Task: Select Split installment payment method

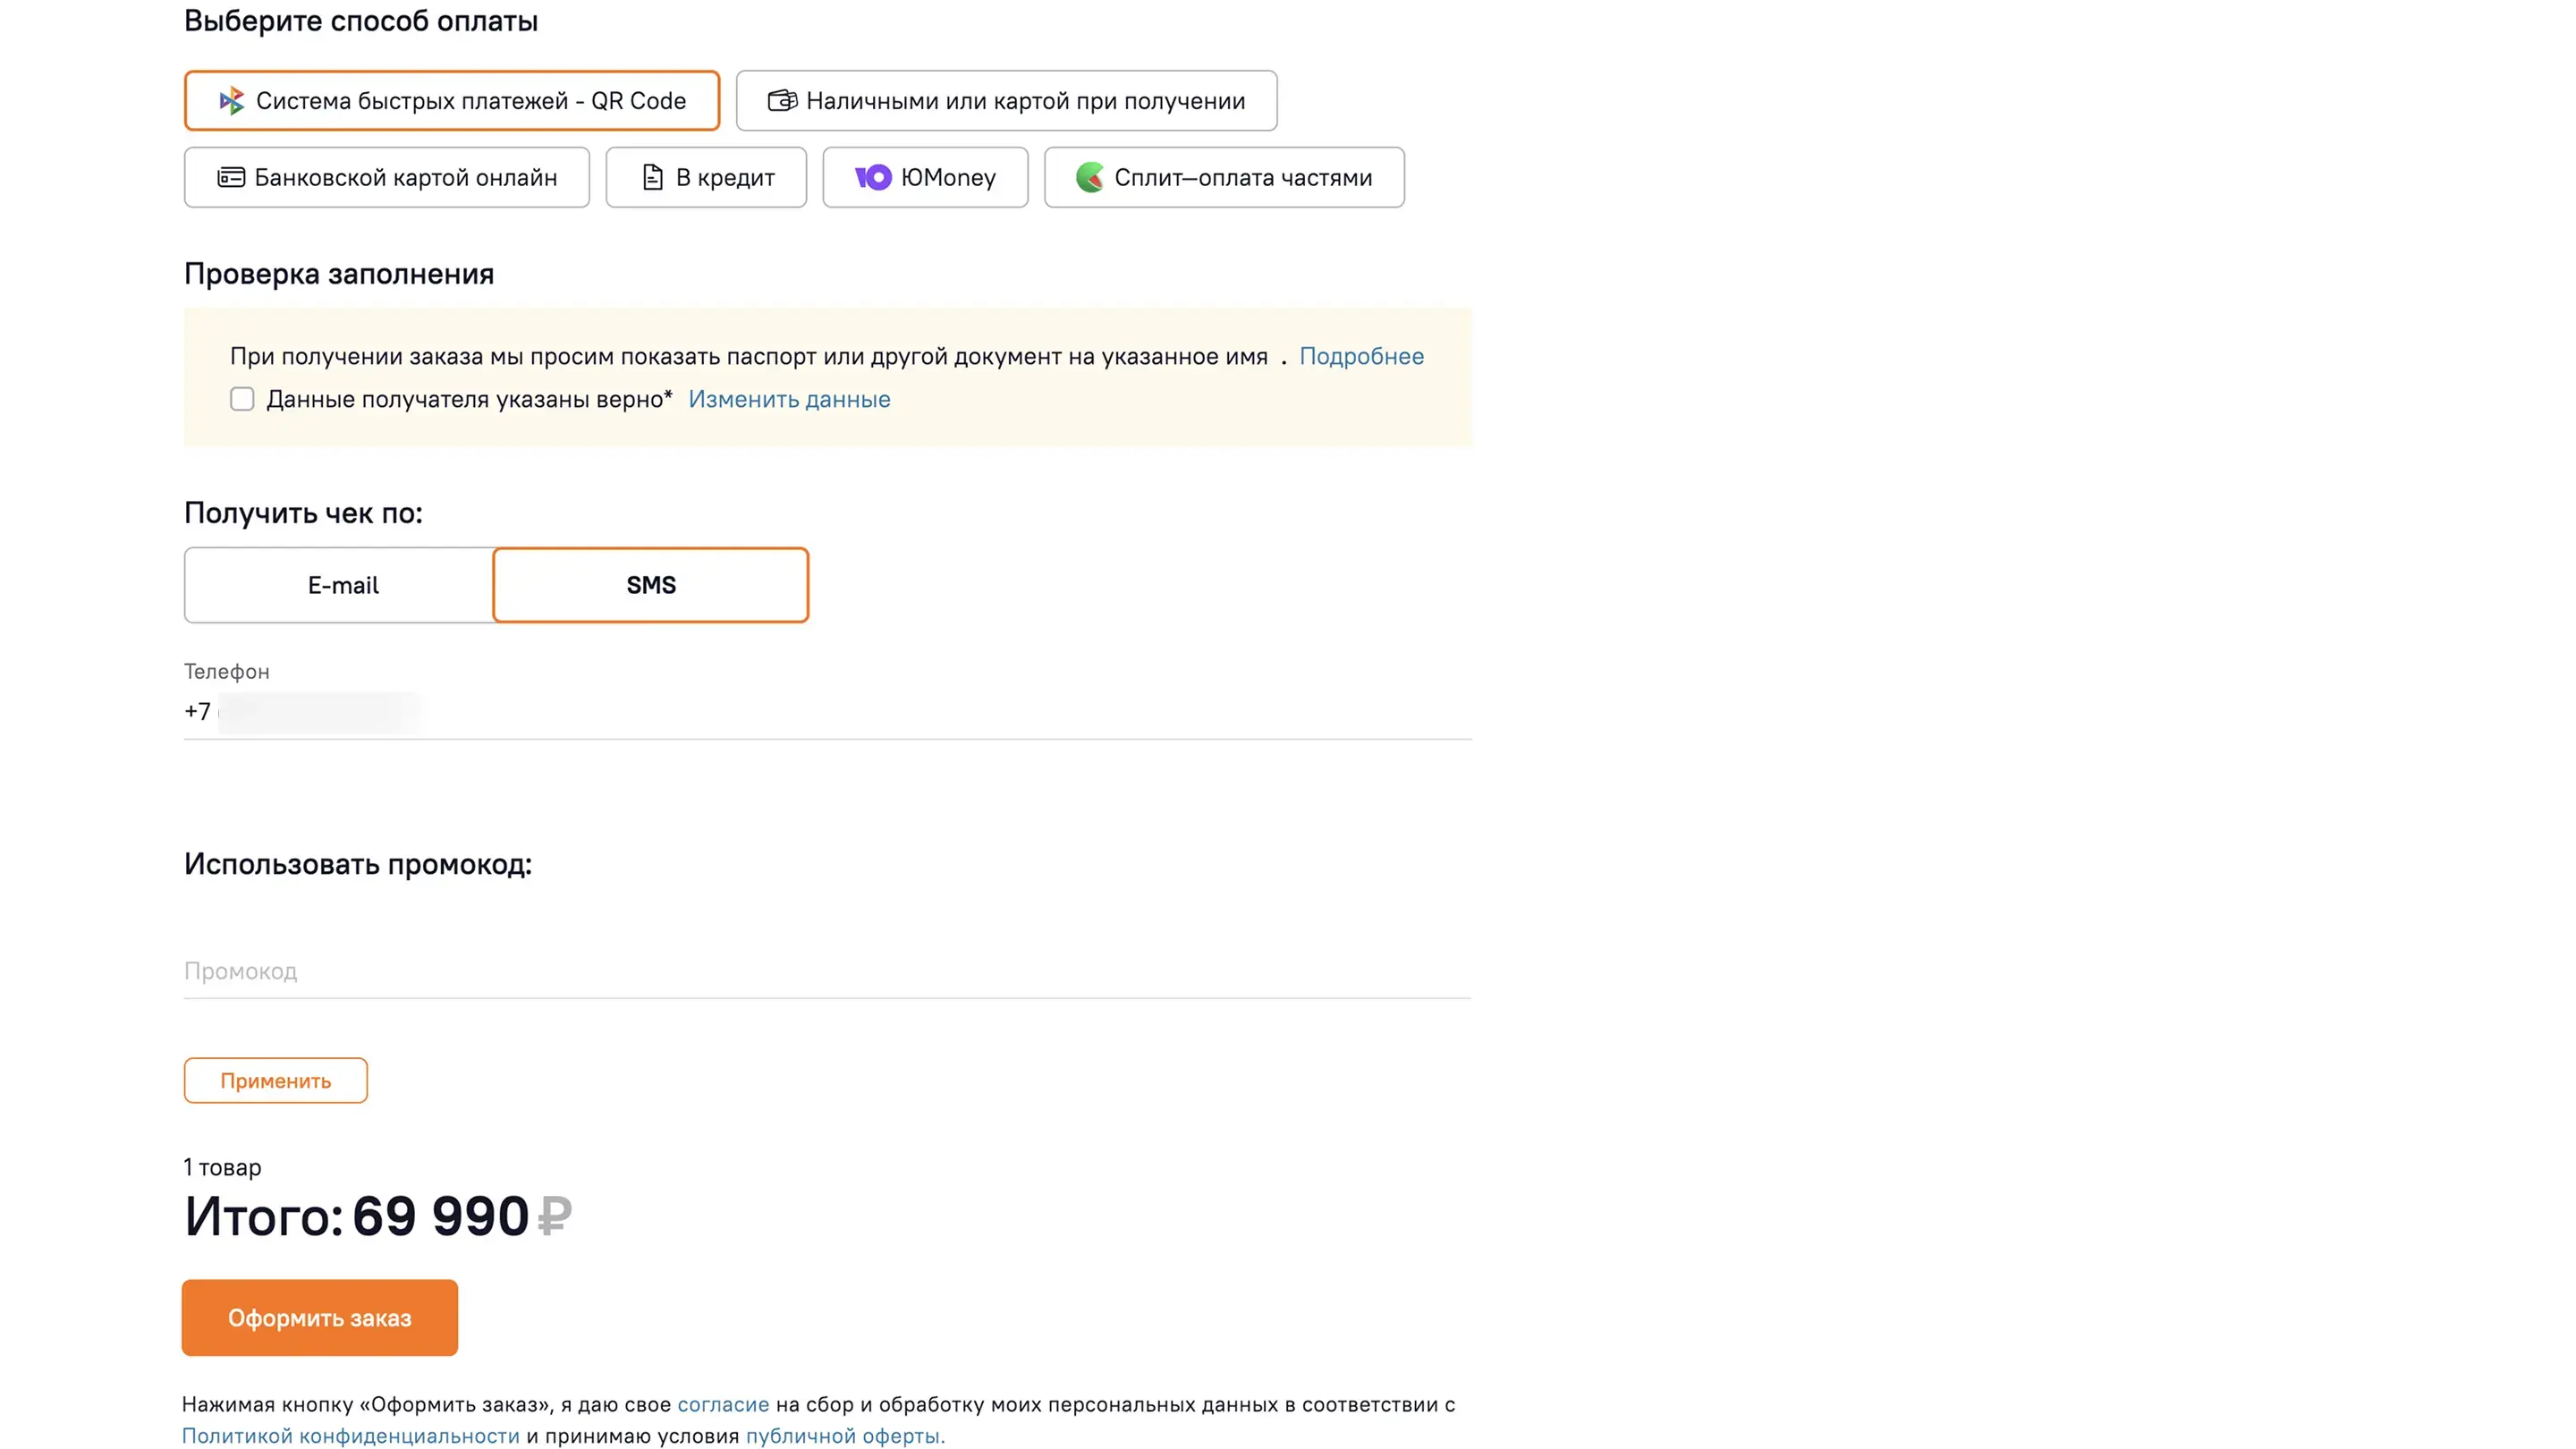Action: [x=1224, y=178]
